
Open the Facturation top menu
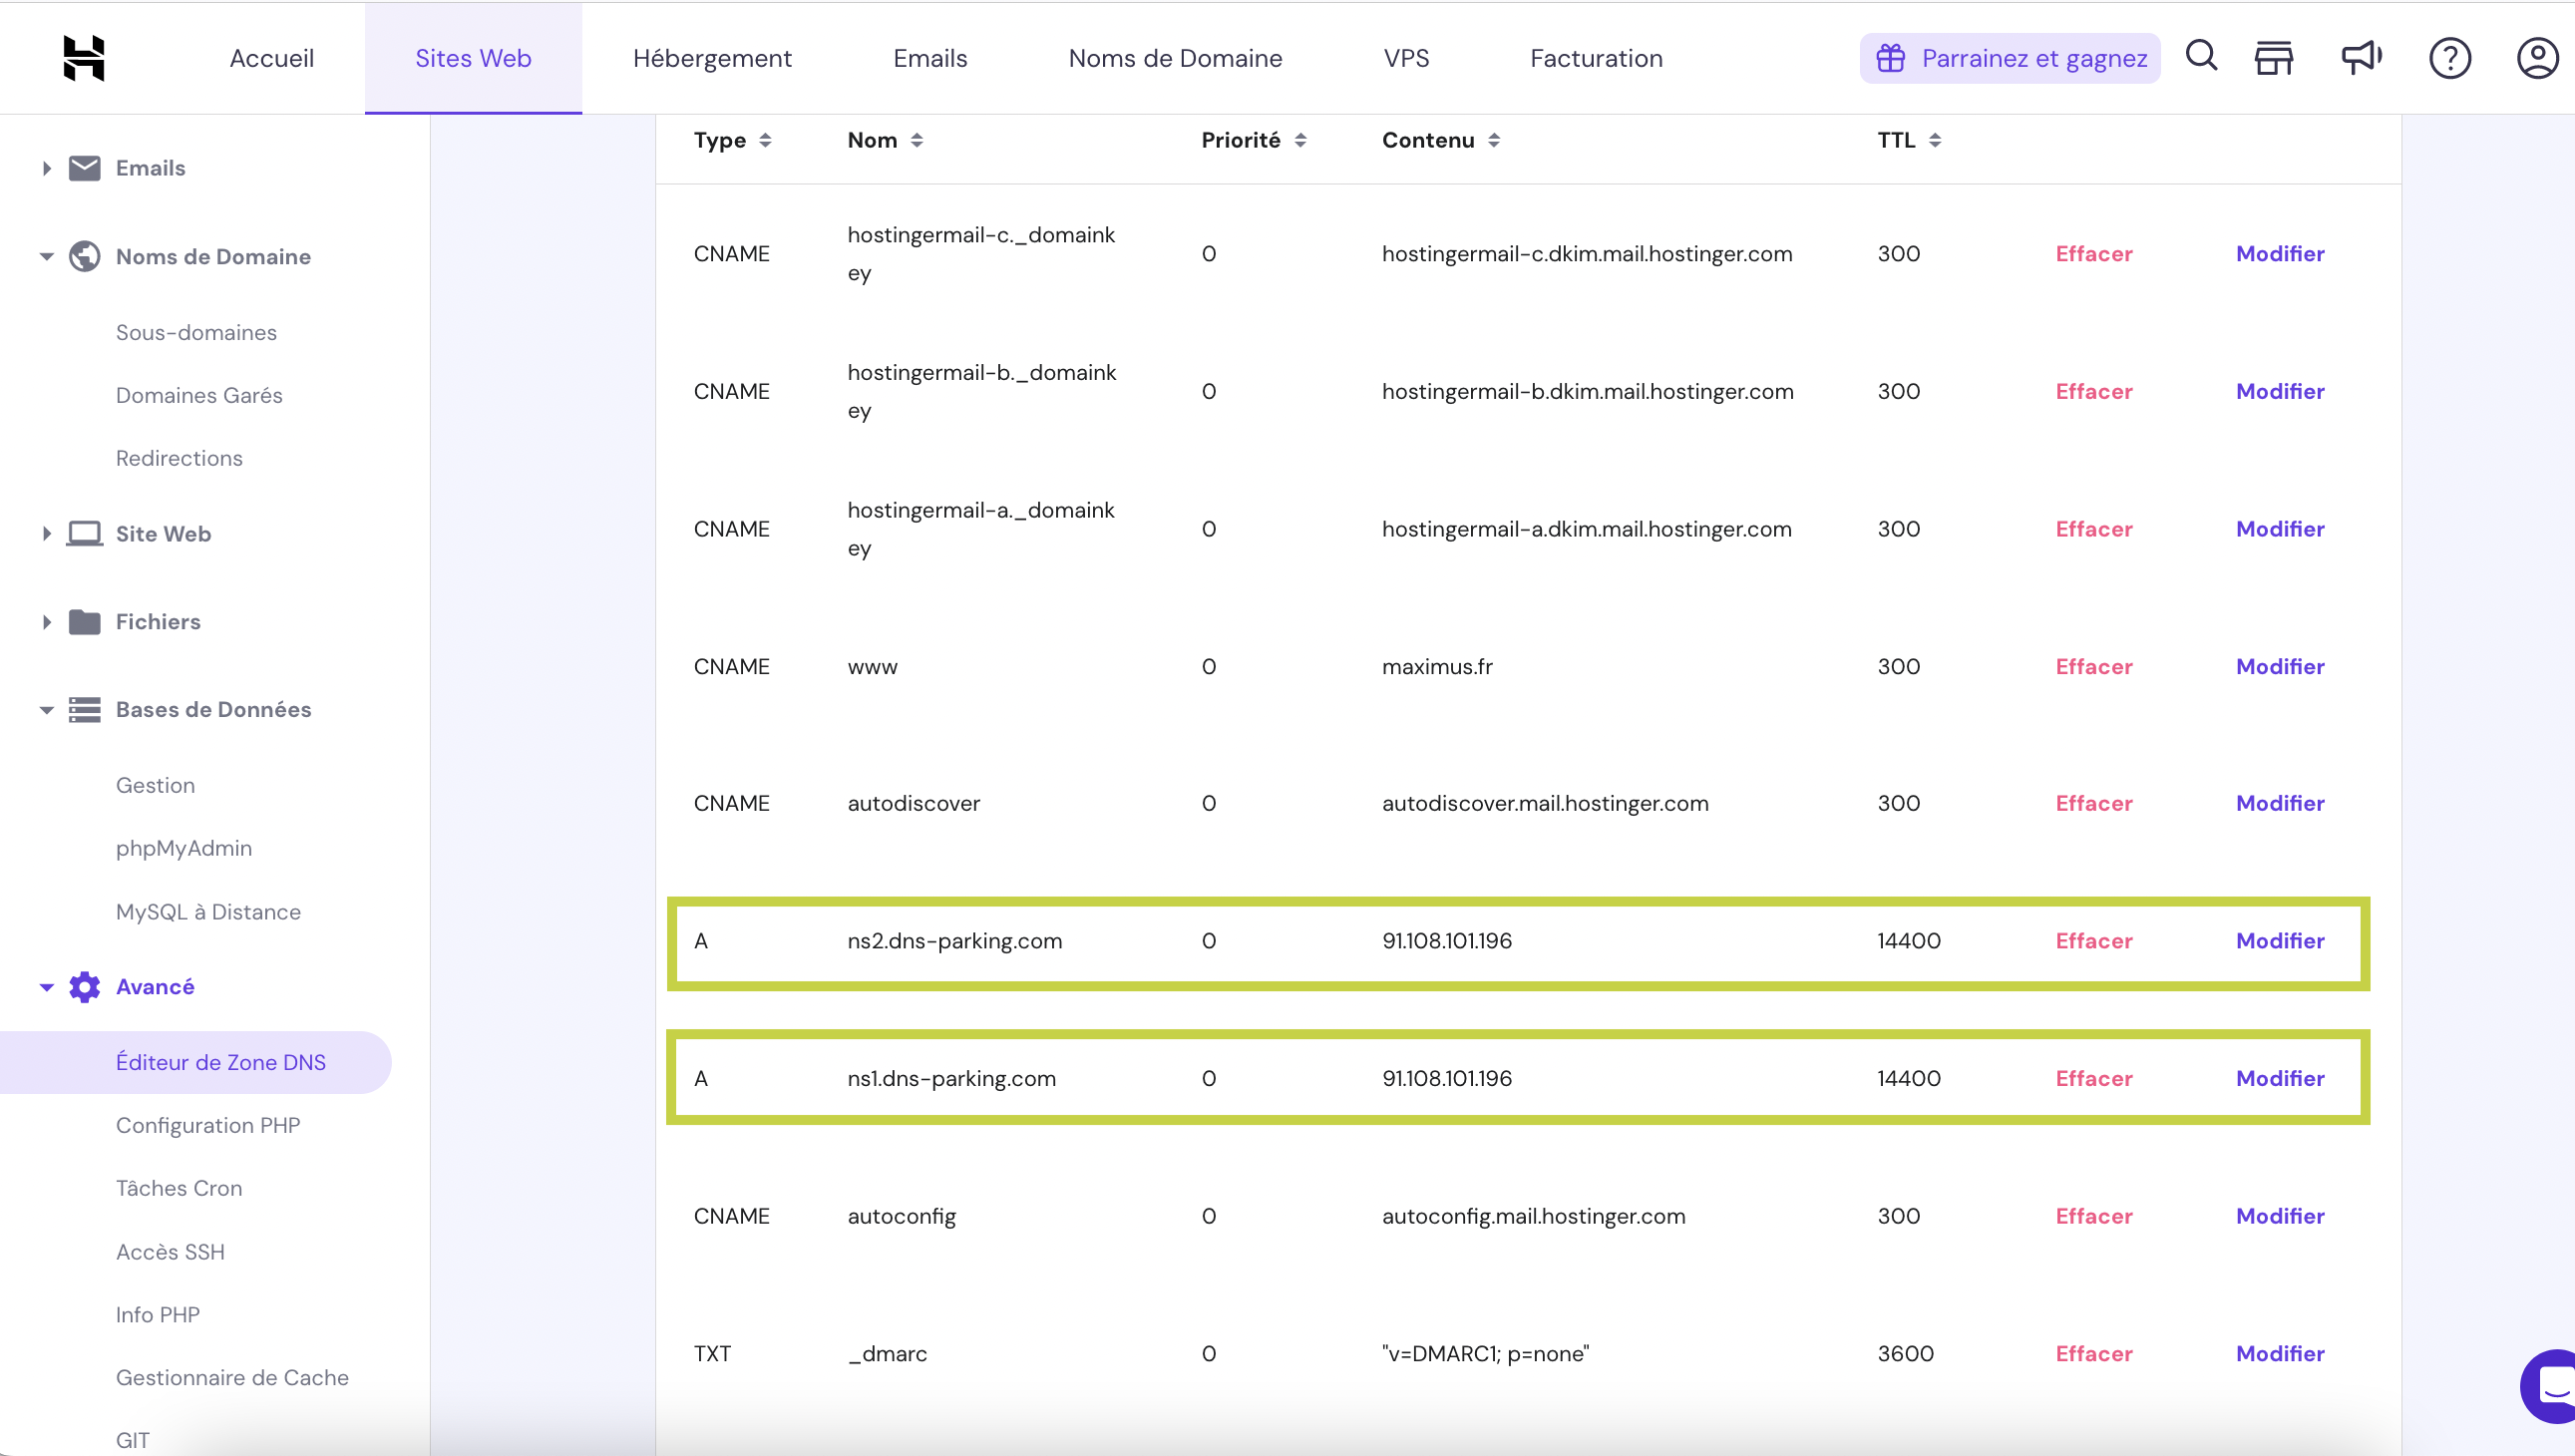(x=1596, y=58)
